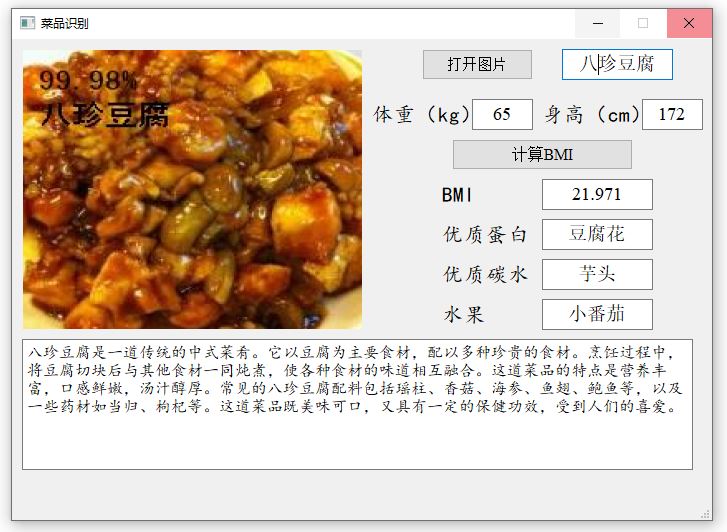Screen dimensions: 727x532
Task: Click the 身高（cm） label
Action: point(592,114)
